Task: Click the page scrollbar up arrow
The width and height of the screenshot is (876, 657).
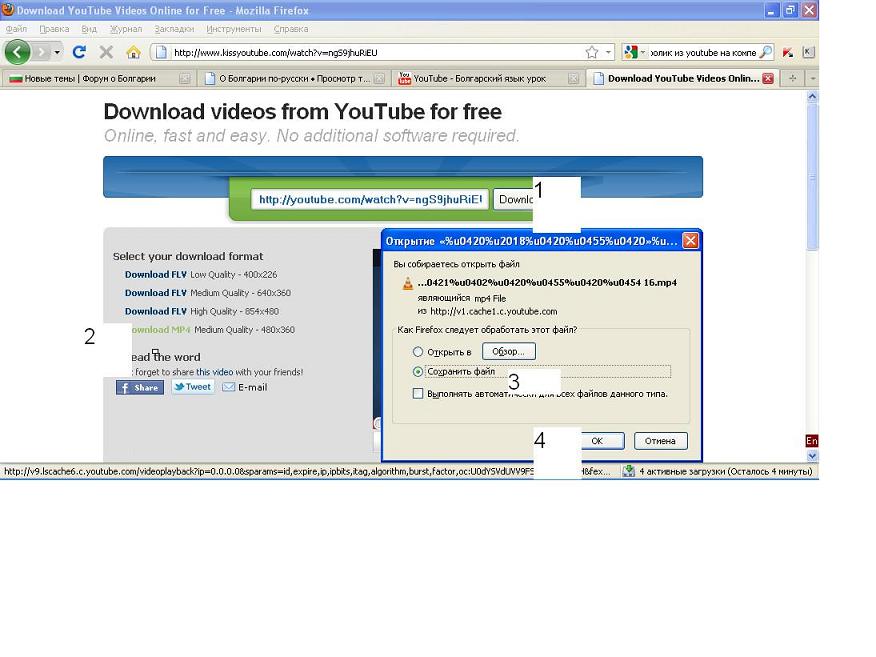Action: [x=812, y=97]
